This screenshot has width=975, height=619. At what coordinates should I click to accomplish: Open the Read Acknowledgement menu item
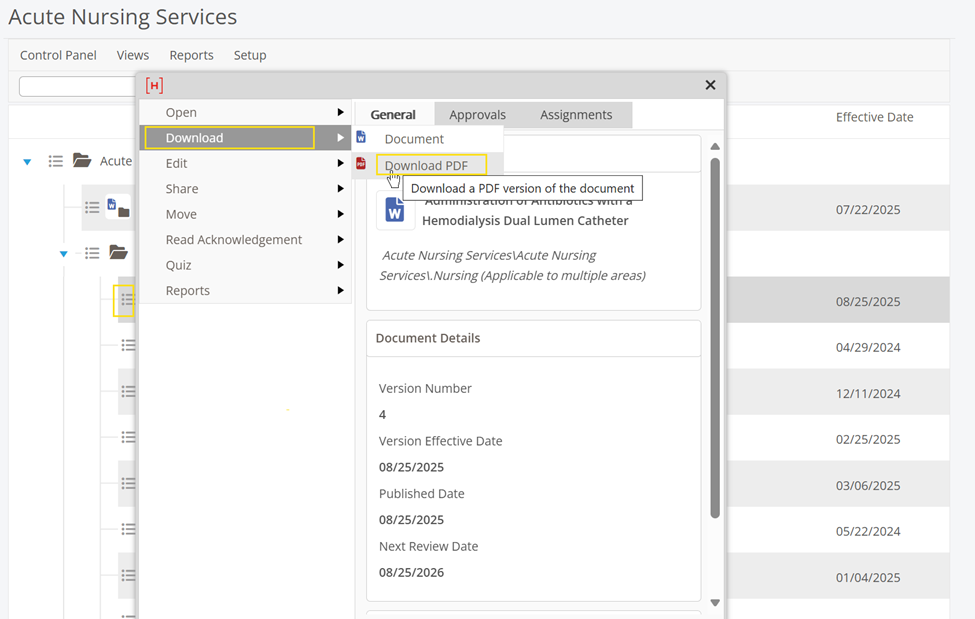(x=234, y=240)
